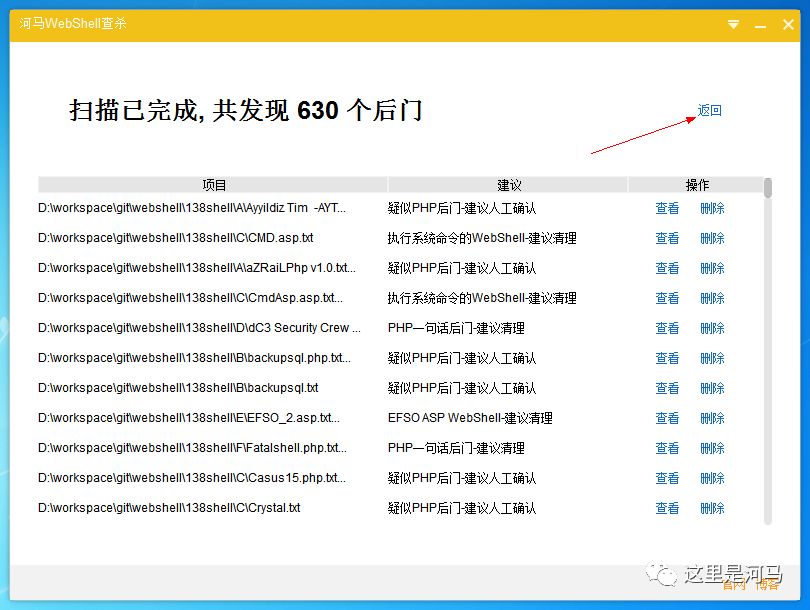The height and width of the screenshot is (610, 810).
Task: Select the path ending in Ayyildiz Tim -AYT
Action: [192, 208]
